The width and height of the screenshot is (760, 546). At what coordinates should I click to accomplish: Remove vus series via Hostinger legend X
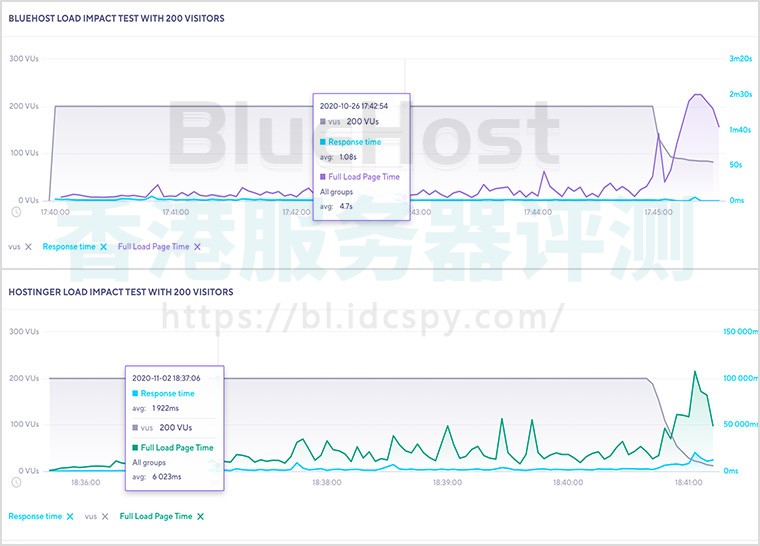coord(105,516)
